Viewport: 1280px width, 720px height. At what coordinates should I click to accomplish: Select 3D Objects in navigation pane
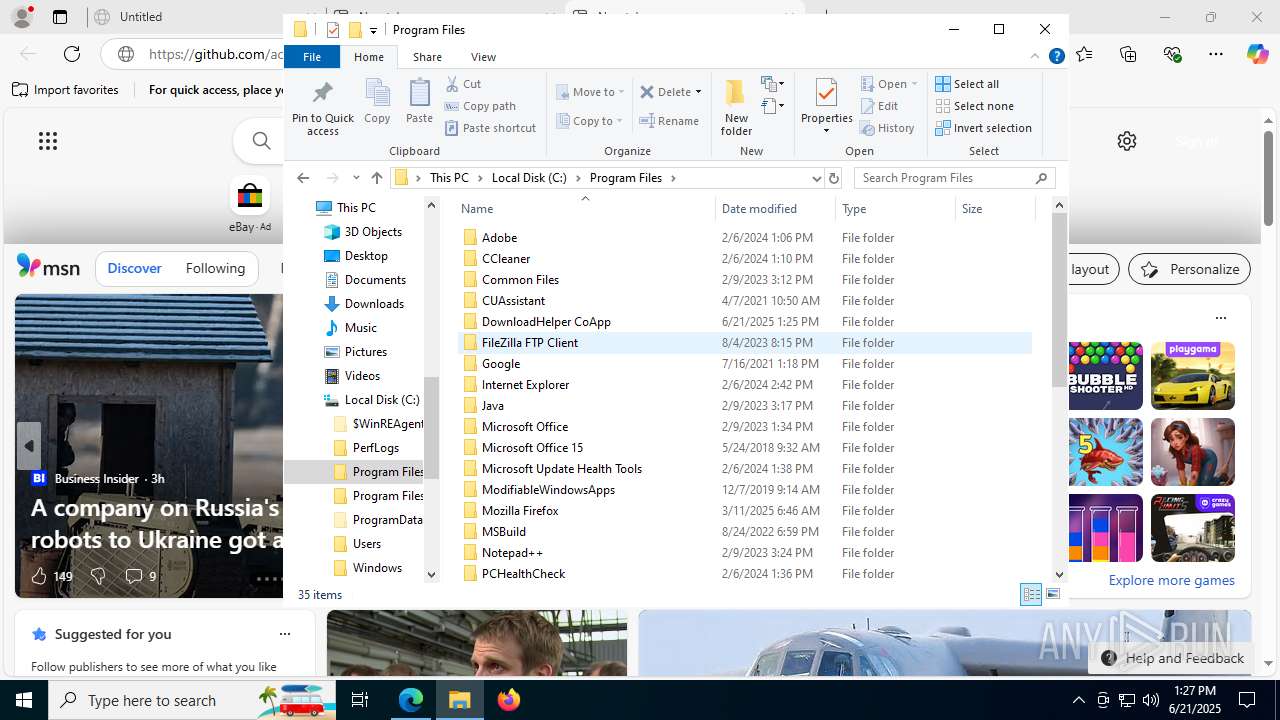(x=363, y=232)
